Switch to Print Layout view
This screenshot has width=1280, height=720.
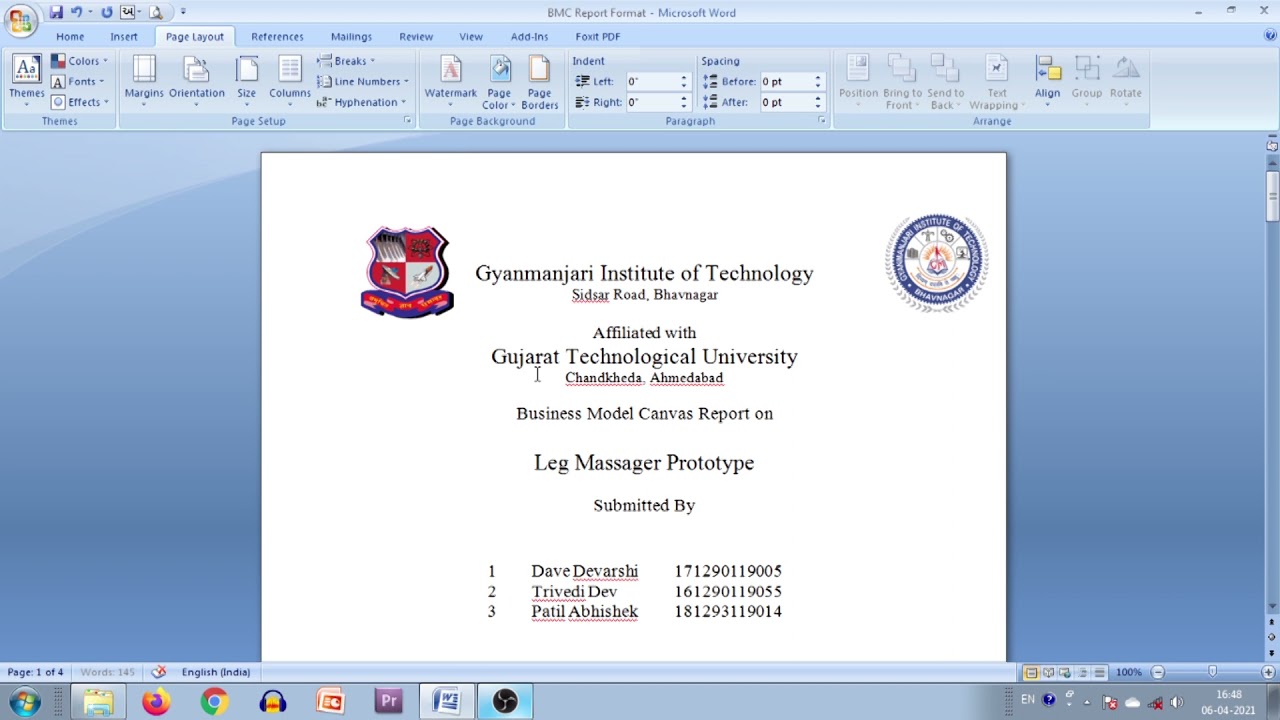pyautogui.click(x=1031, y=673)
